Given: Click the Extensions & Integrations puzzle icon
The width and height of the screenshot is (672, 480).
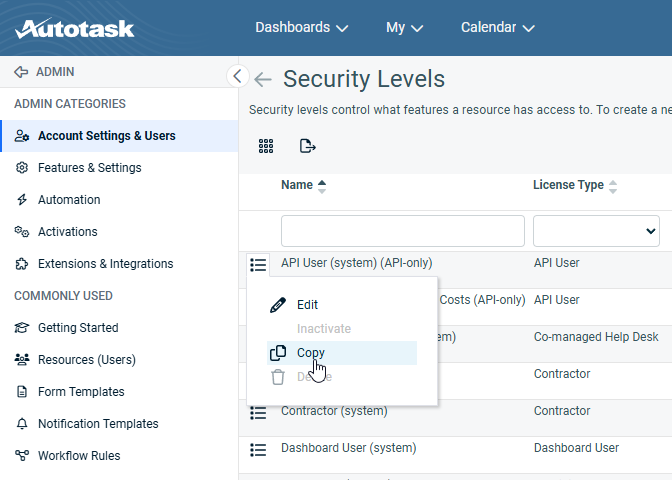Looking at the screenshot, I should [22, 264].
